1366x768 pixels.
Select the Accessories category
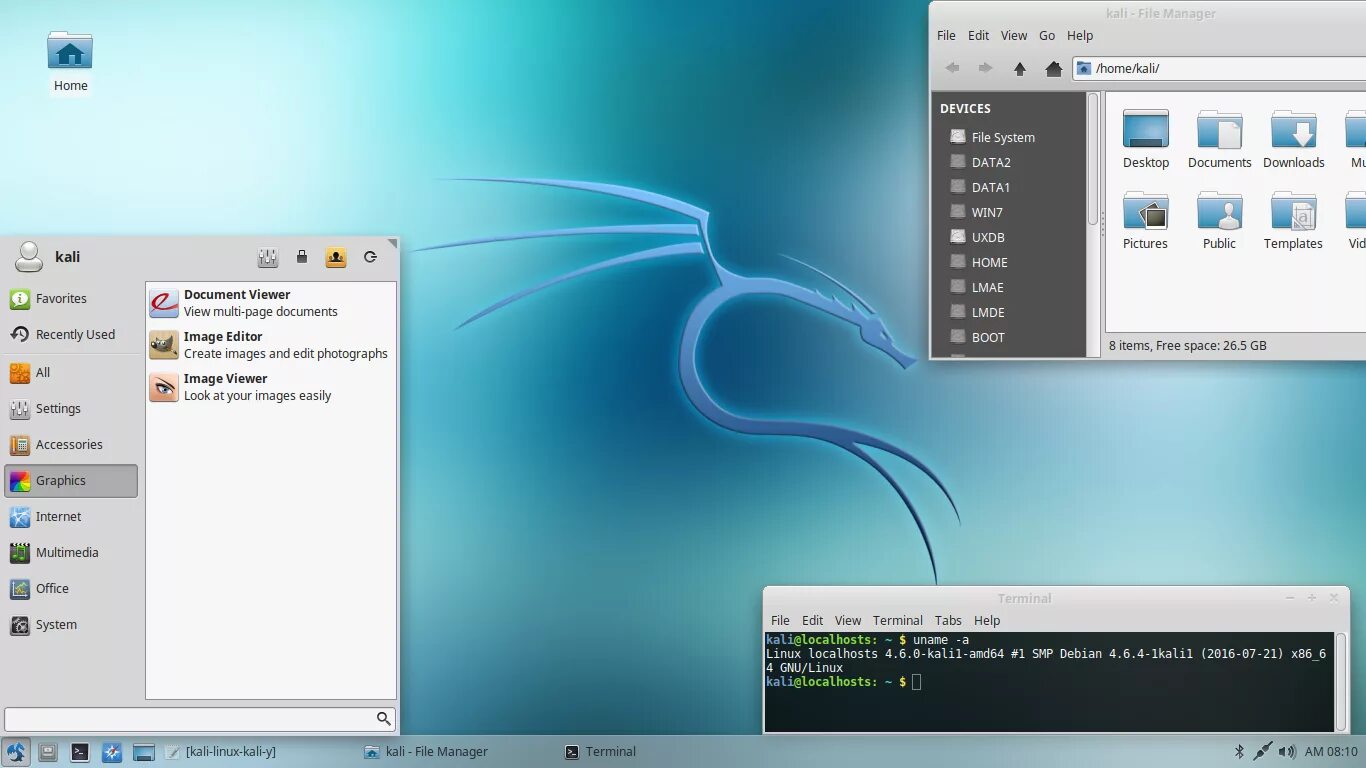[x=71, y=444]
